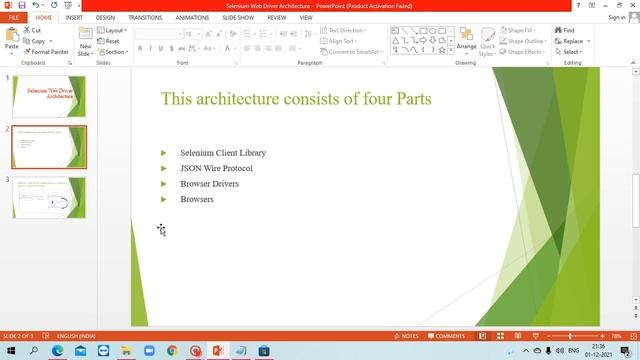Open the Section dropdown
640x360 pixels.
point(113,52)
